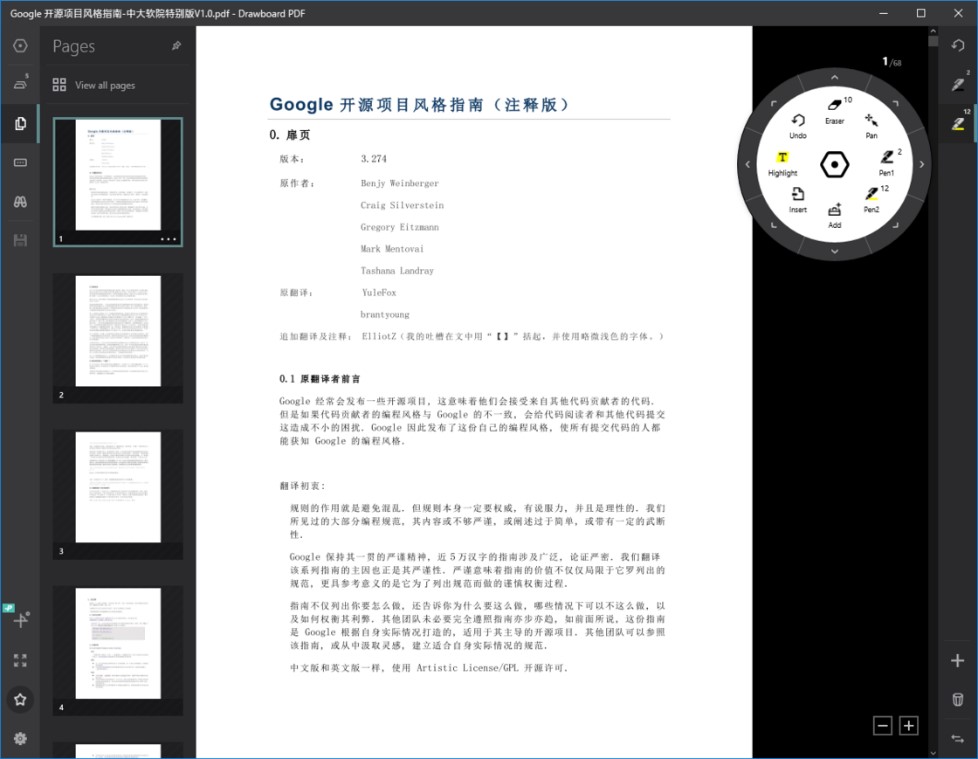Click the bottom-right corner bracket of radial menu
This screenshot has width=978, height=759.
tap(896, 225)
